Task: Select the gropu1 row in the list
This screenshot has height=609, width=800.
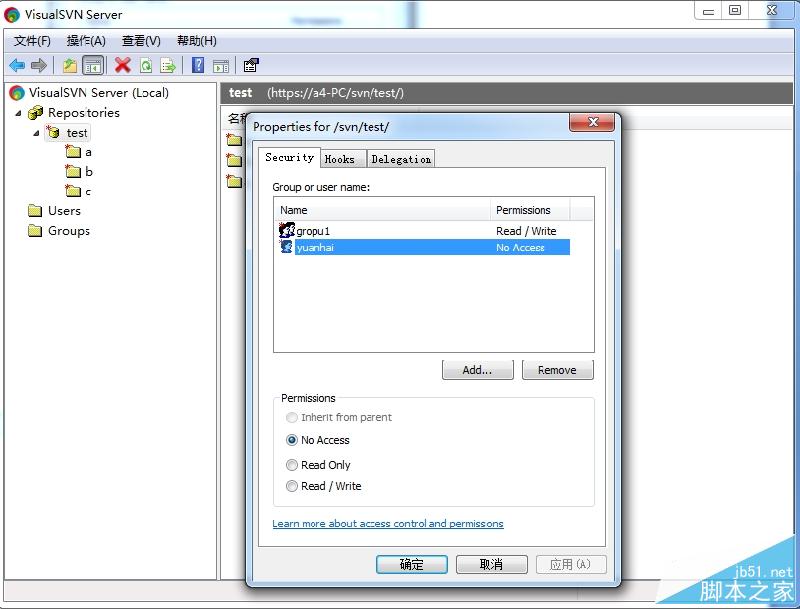Action: coord(313,231)
